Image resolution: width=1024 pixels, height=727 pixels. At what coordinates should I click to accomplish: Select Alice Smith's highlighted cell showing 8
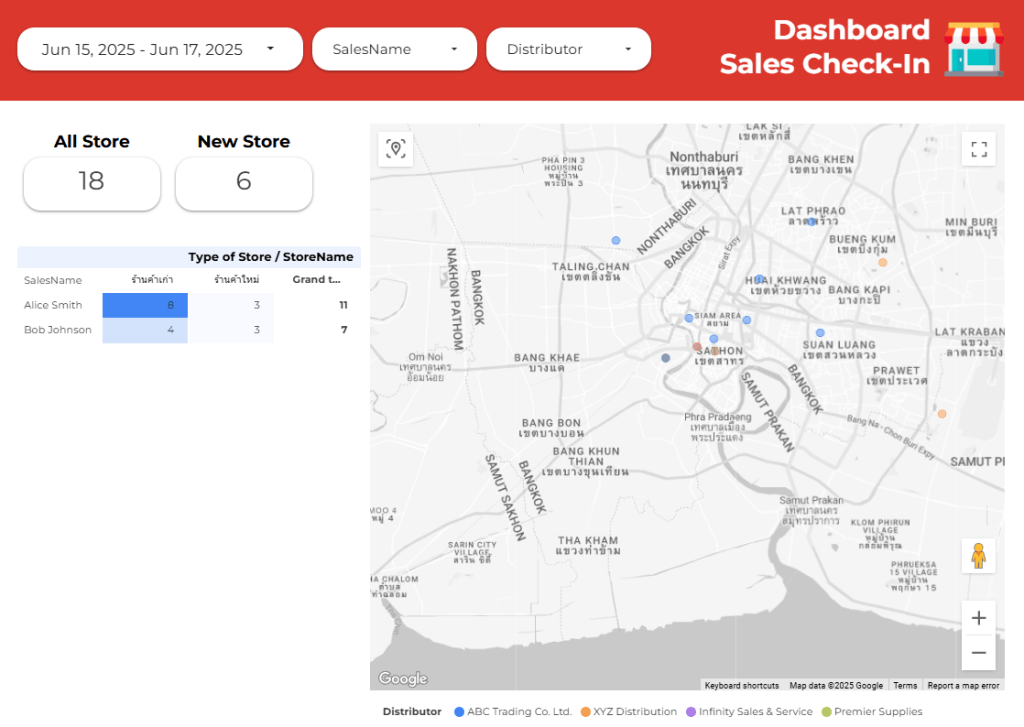pos(145,305)
